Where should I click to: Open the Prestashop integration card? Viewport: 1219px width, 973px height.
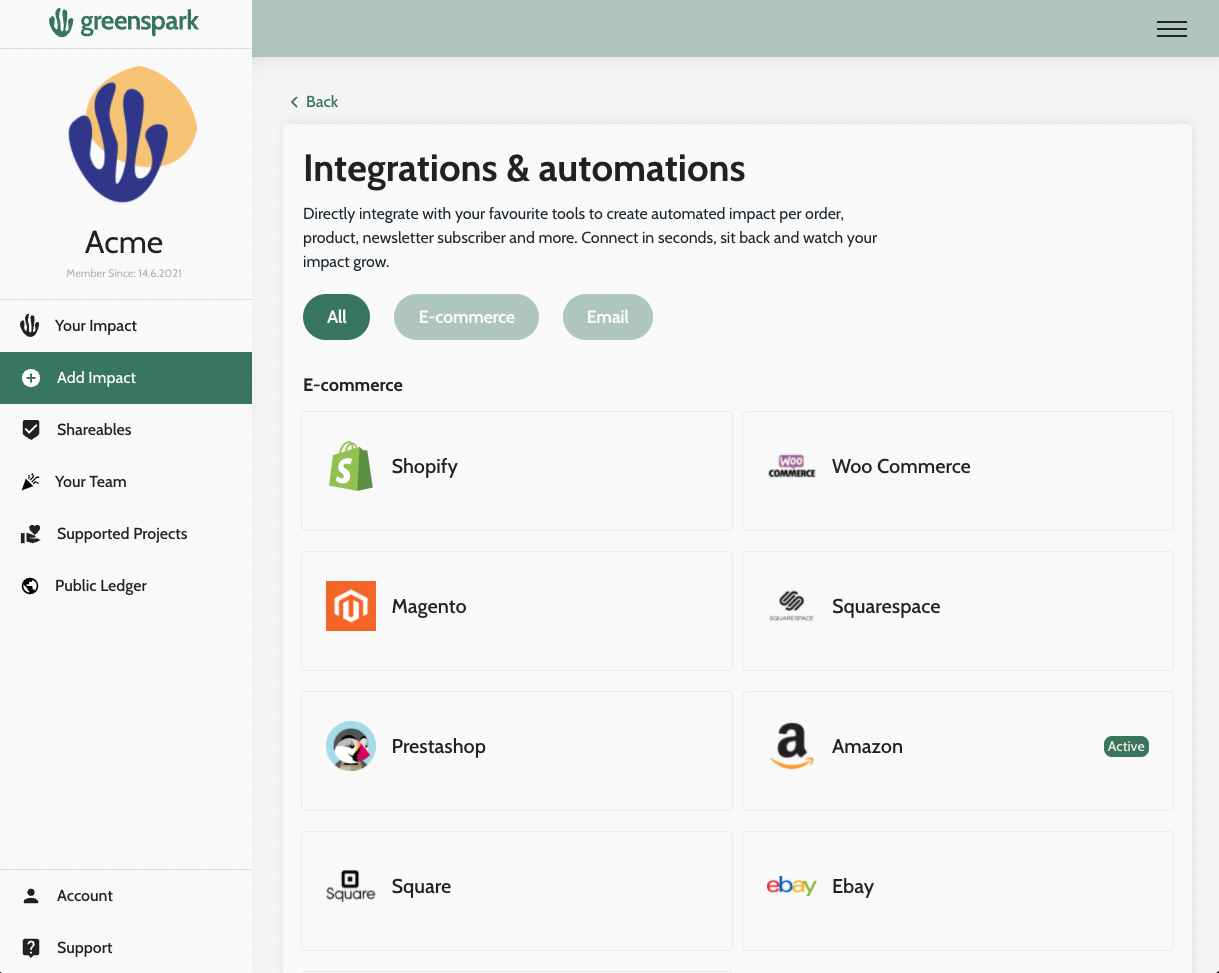pos(517,751)
